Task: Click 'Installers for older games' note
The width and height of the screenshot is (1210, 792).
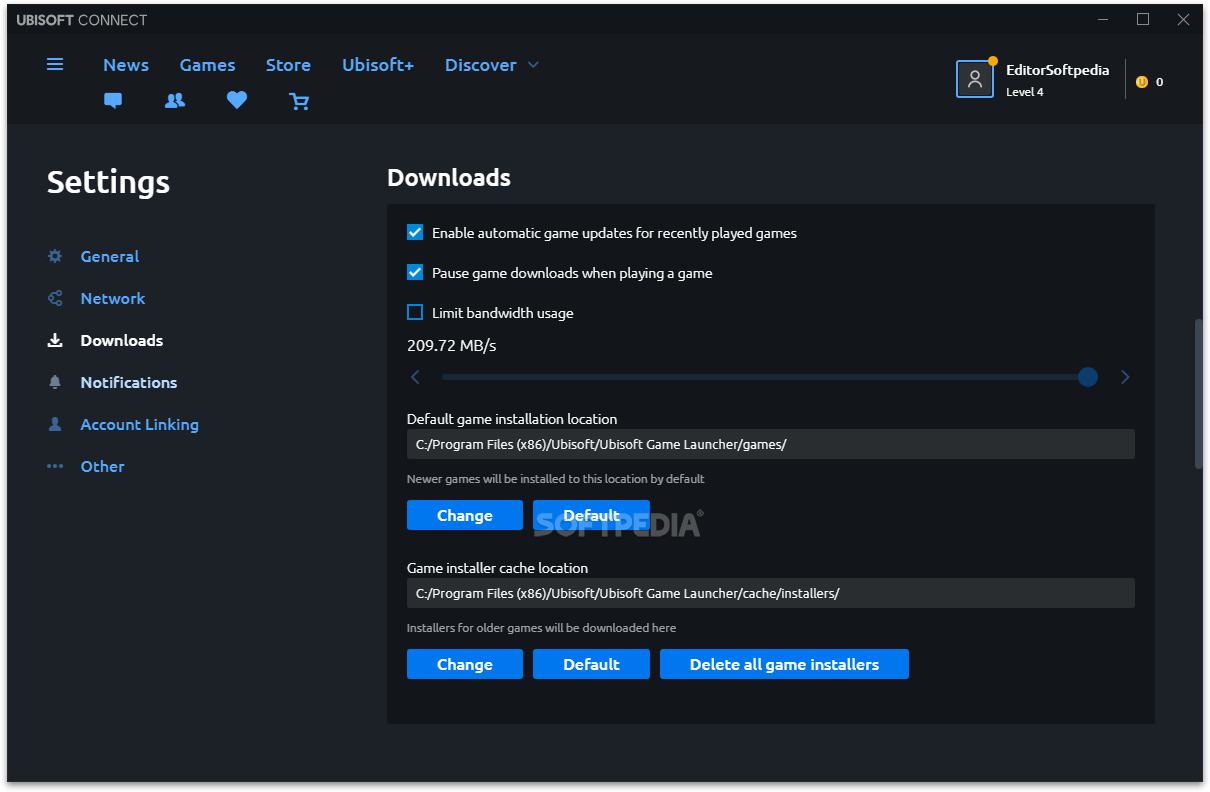Action: (x=541, y=628)
